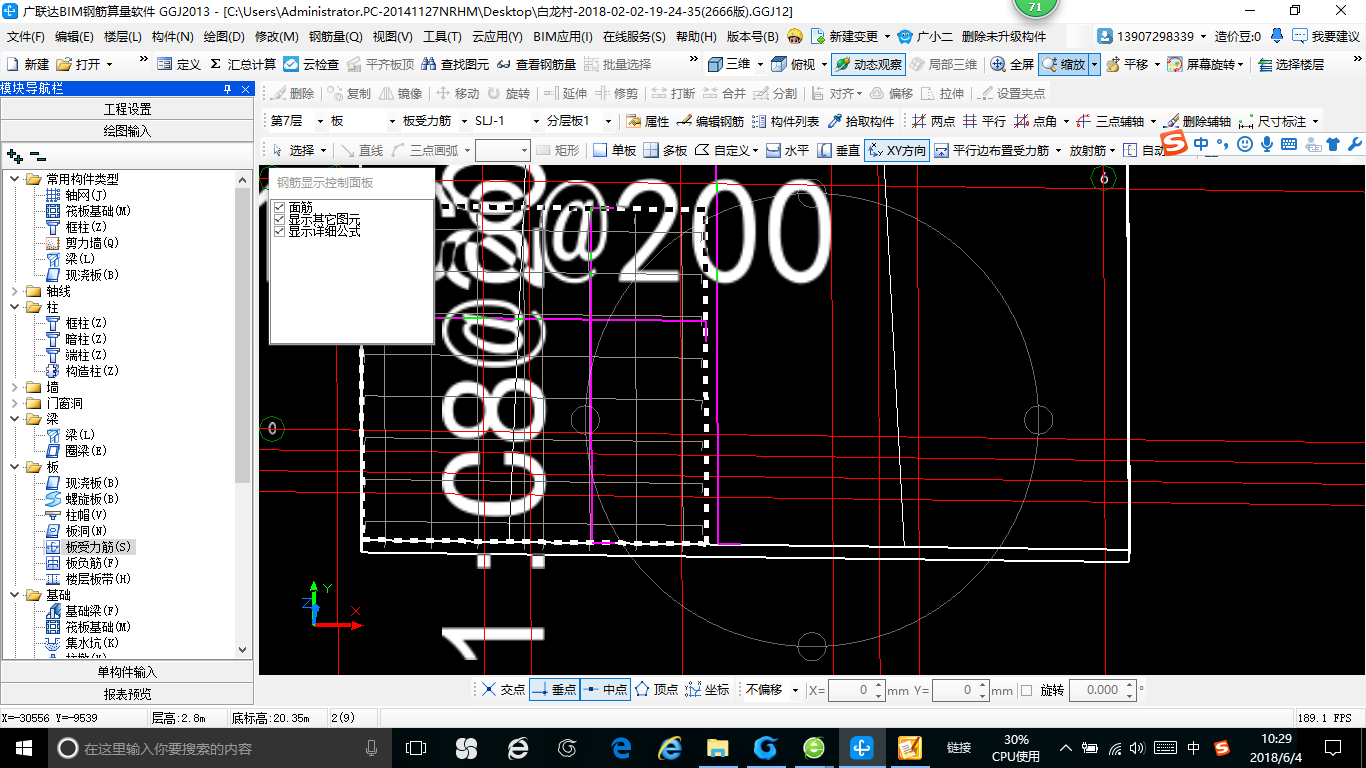The image size is (1366, 768).
Task: Choose 多板 multiple slab mode
Action: point(665,150)
